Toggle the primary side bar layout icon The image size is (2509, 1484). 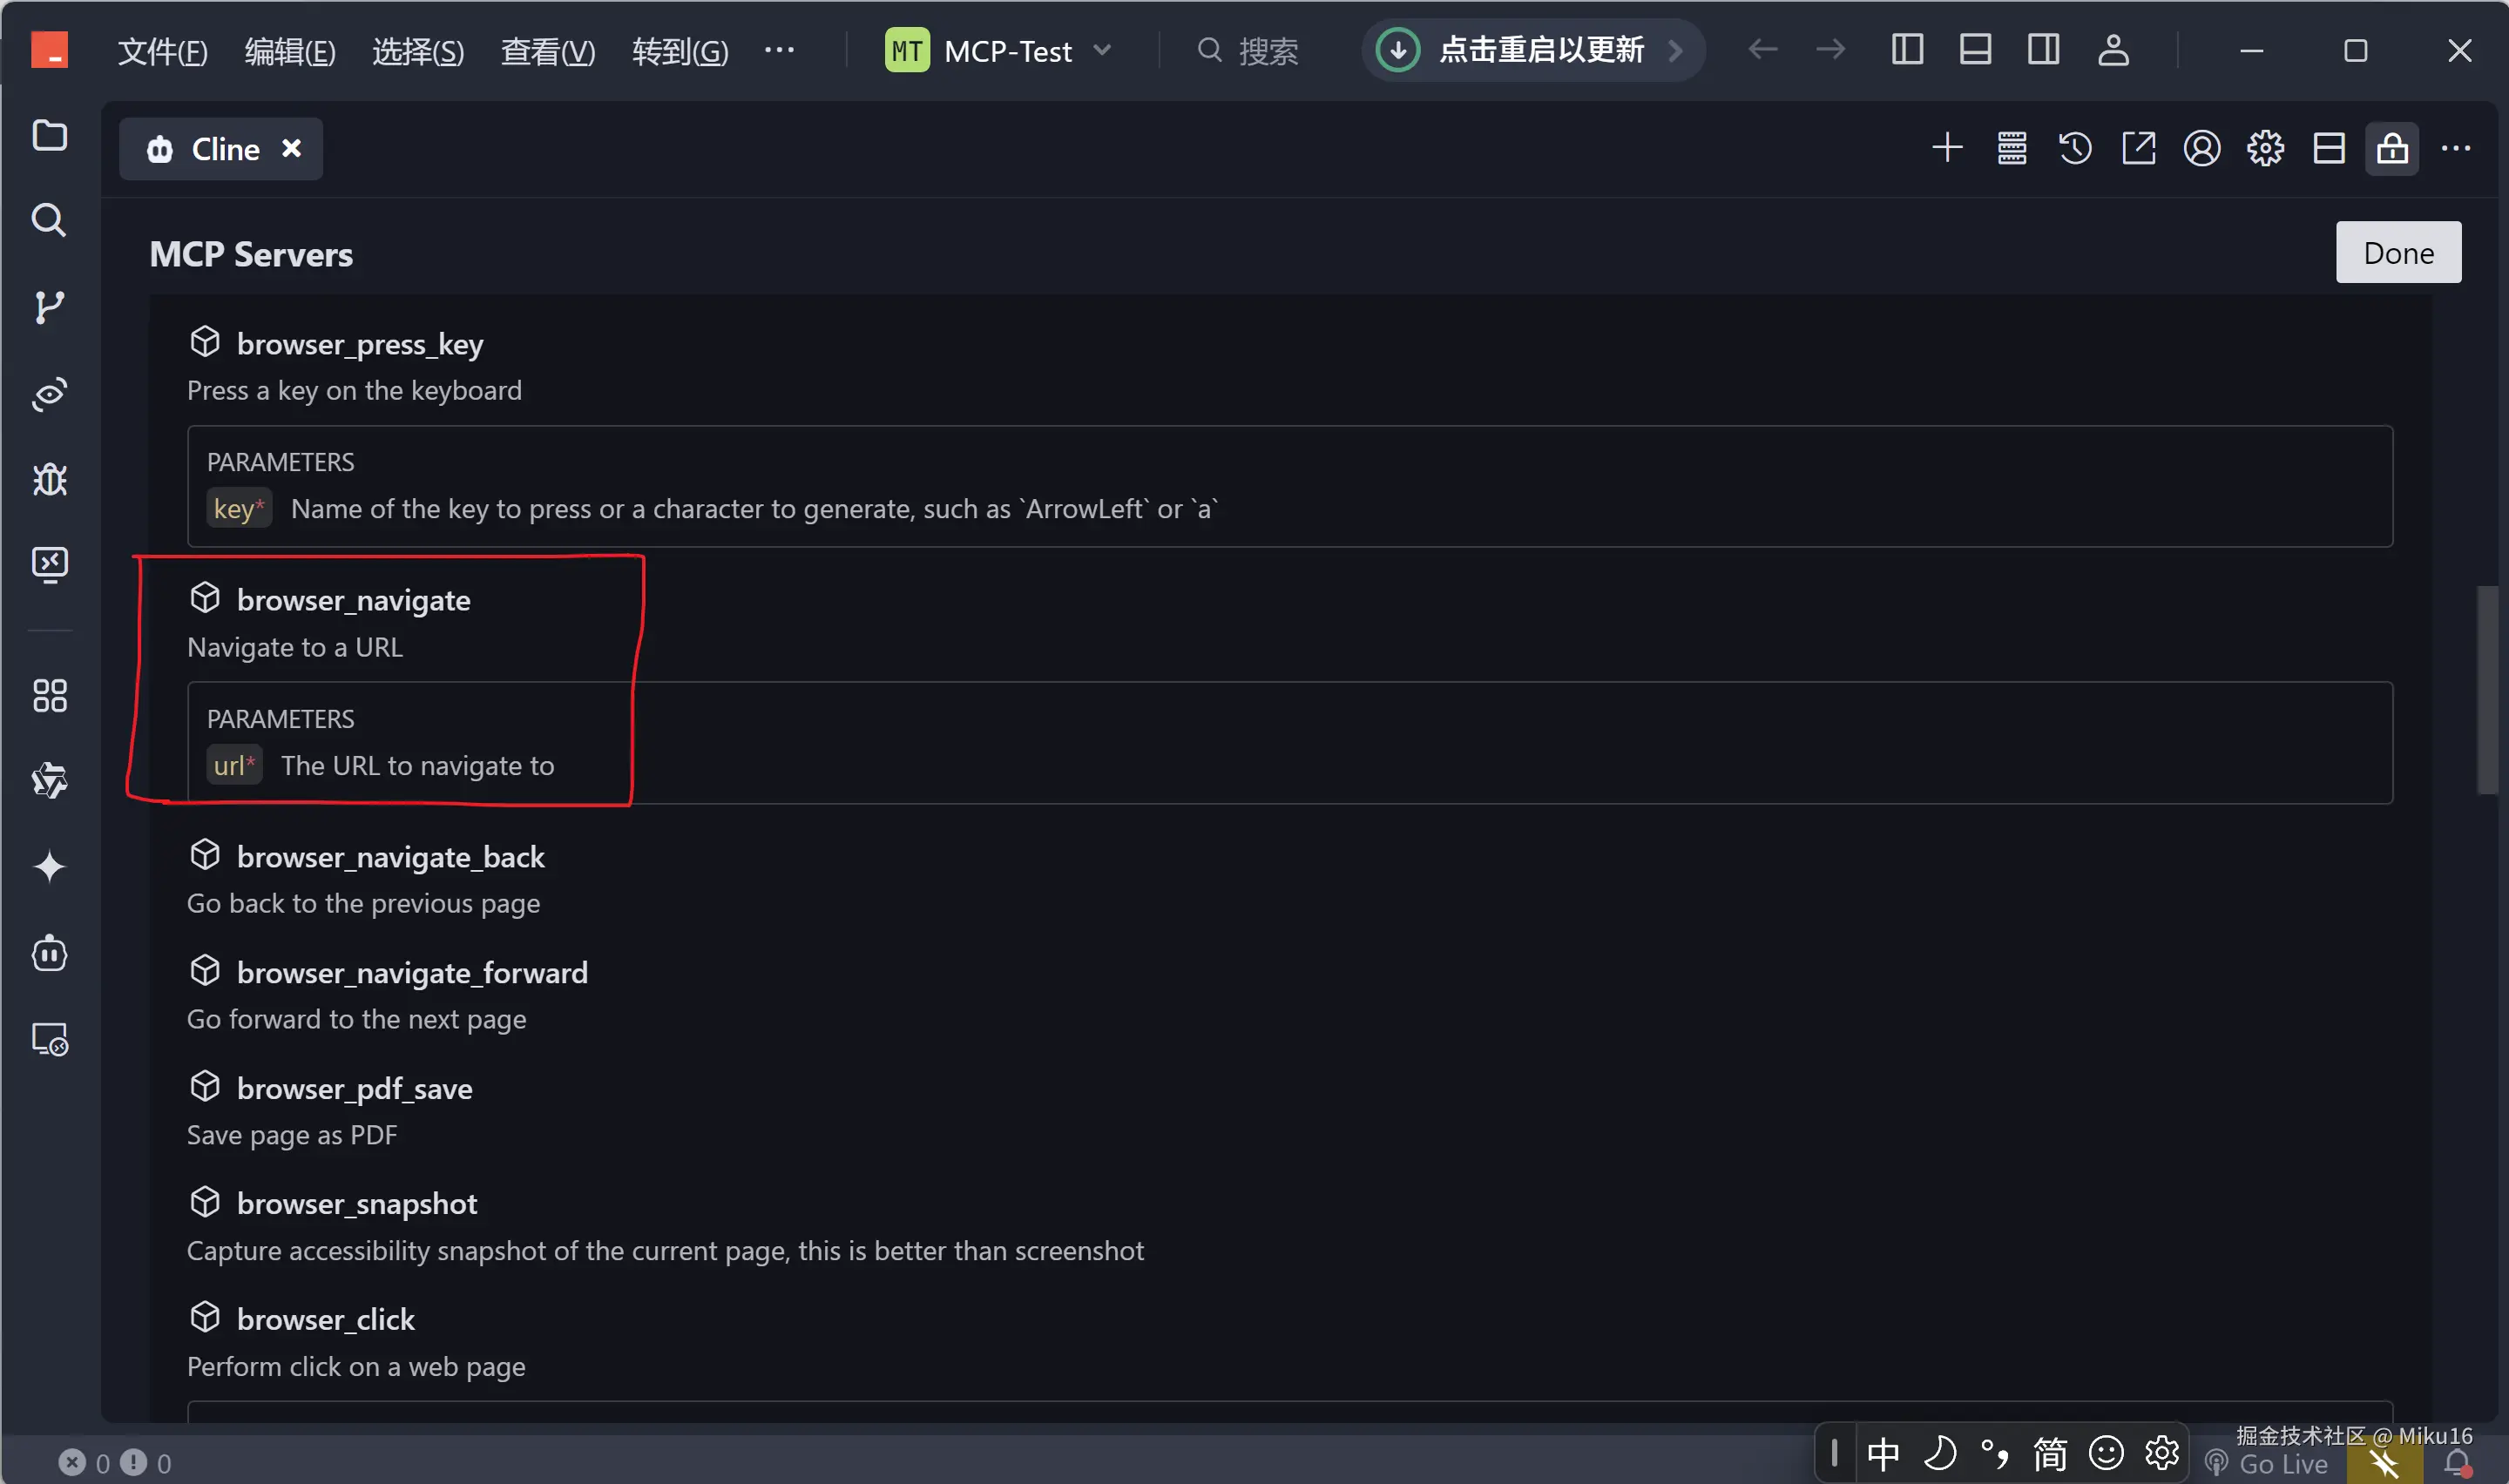tap(1907, 50)
